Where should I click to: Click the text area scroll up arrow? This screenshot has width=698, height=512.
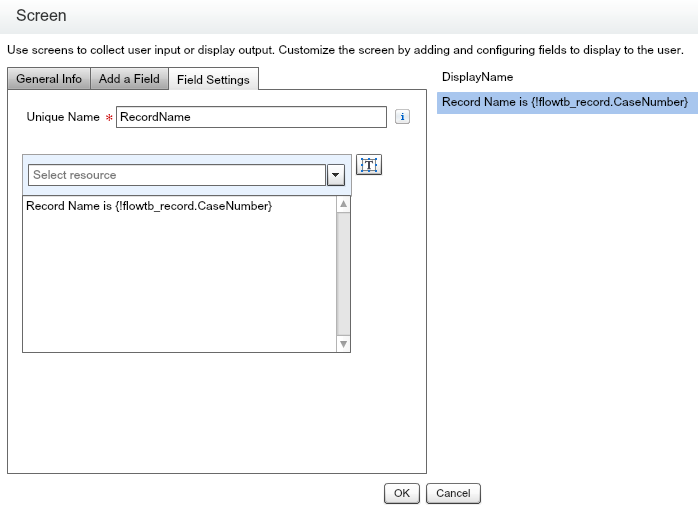click(344, 205)
